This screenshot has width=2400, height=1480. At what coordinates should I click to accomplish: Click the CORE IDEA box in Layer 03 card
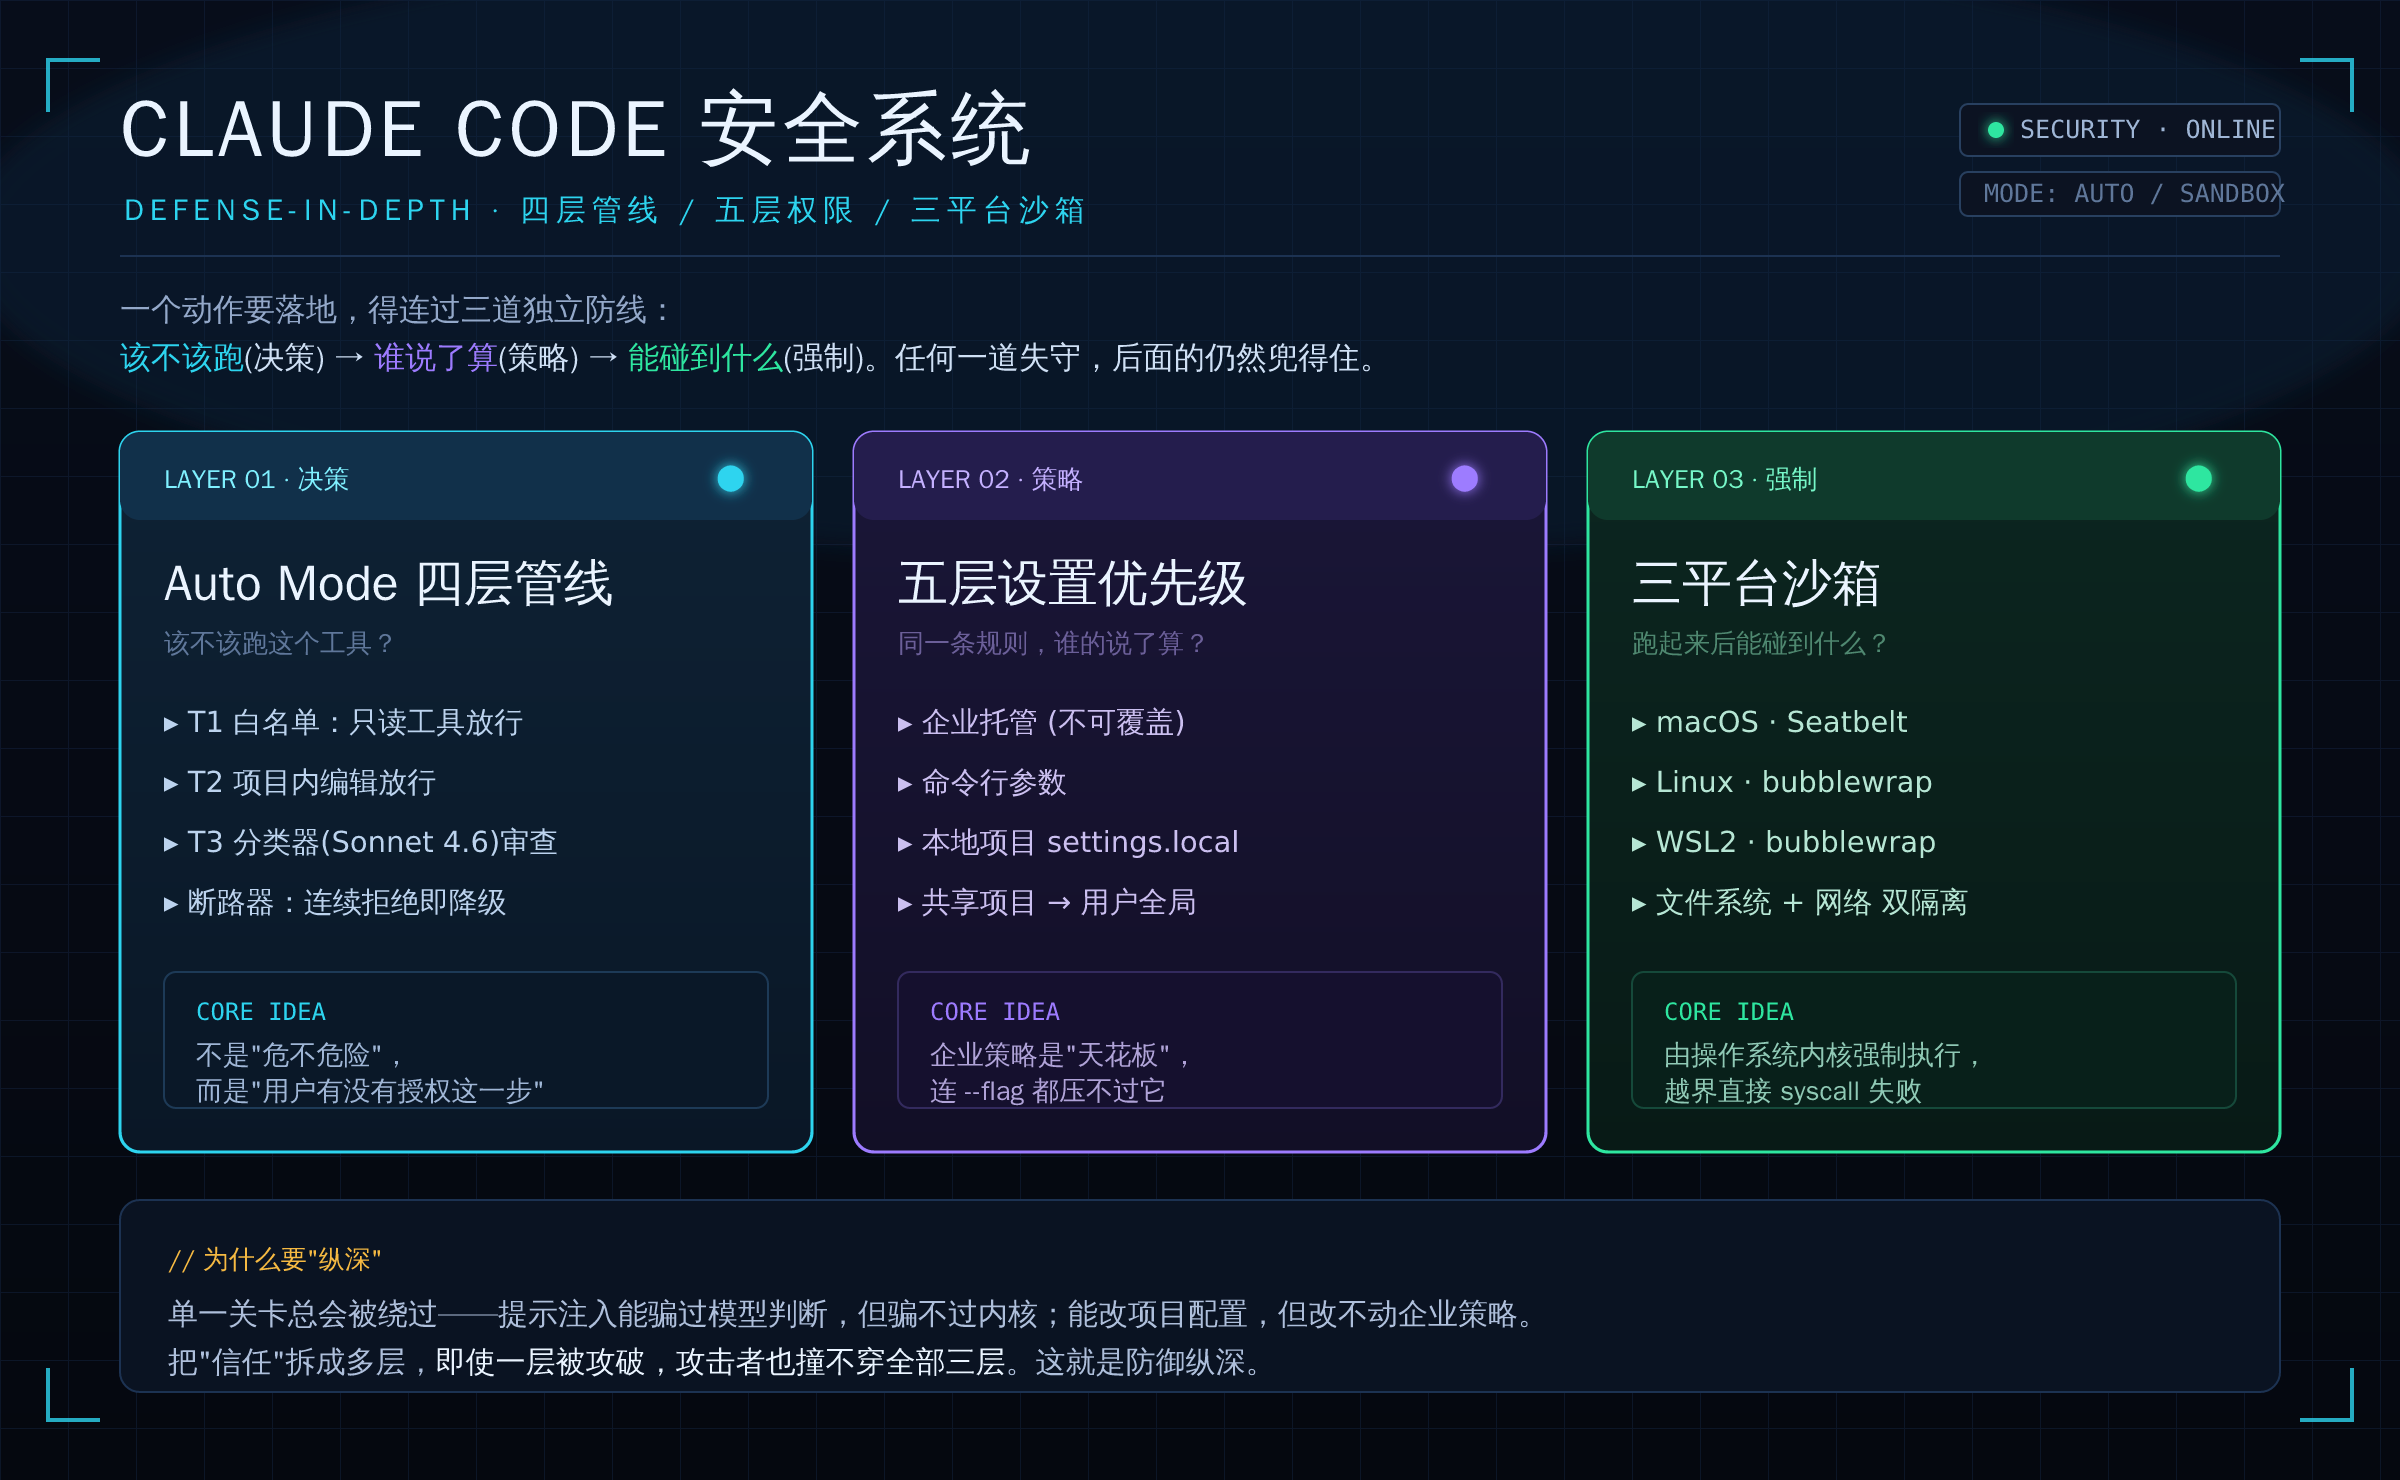1934,1040
